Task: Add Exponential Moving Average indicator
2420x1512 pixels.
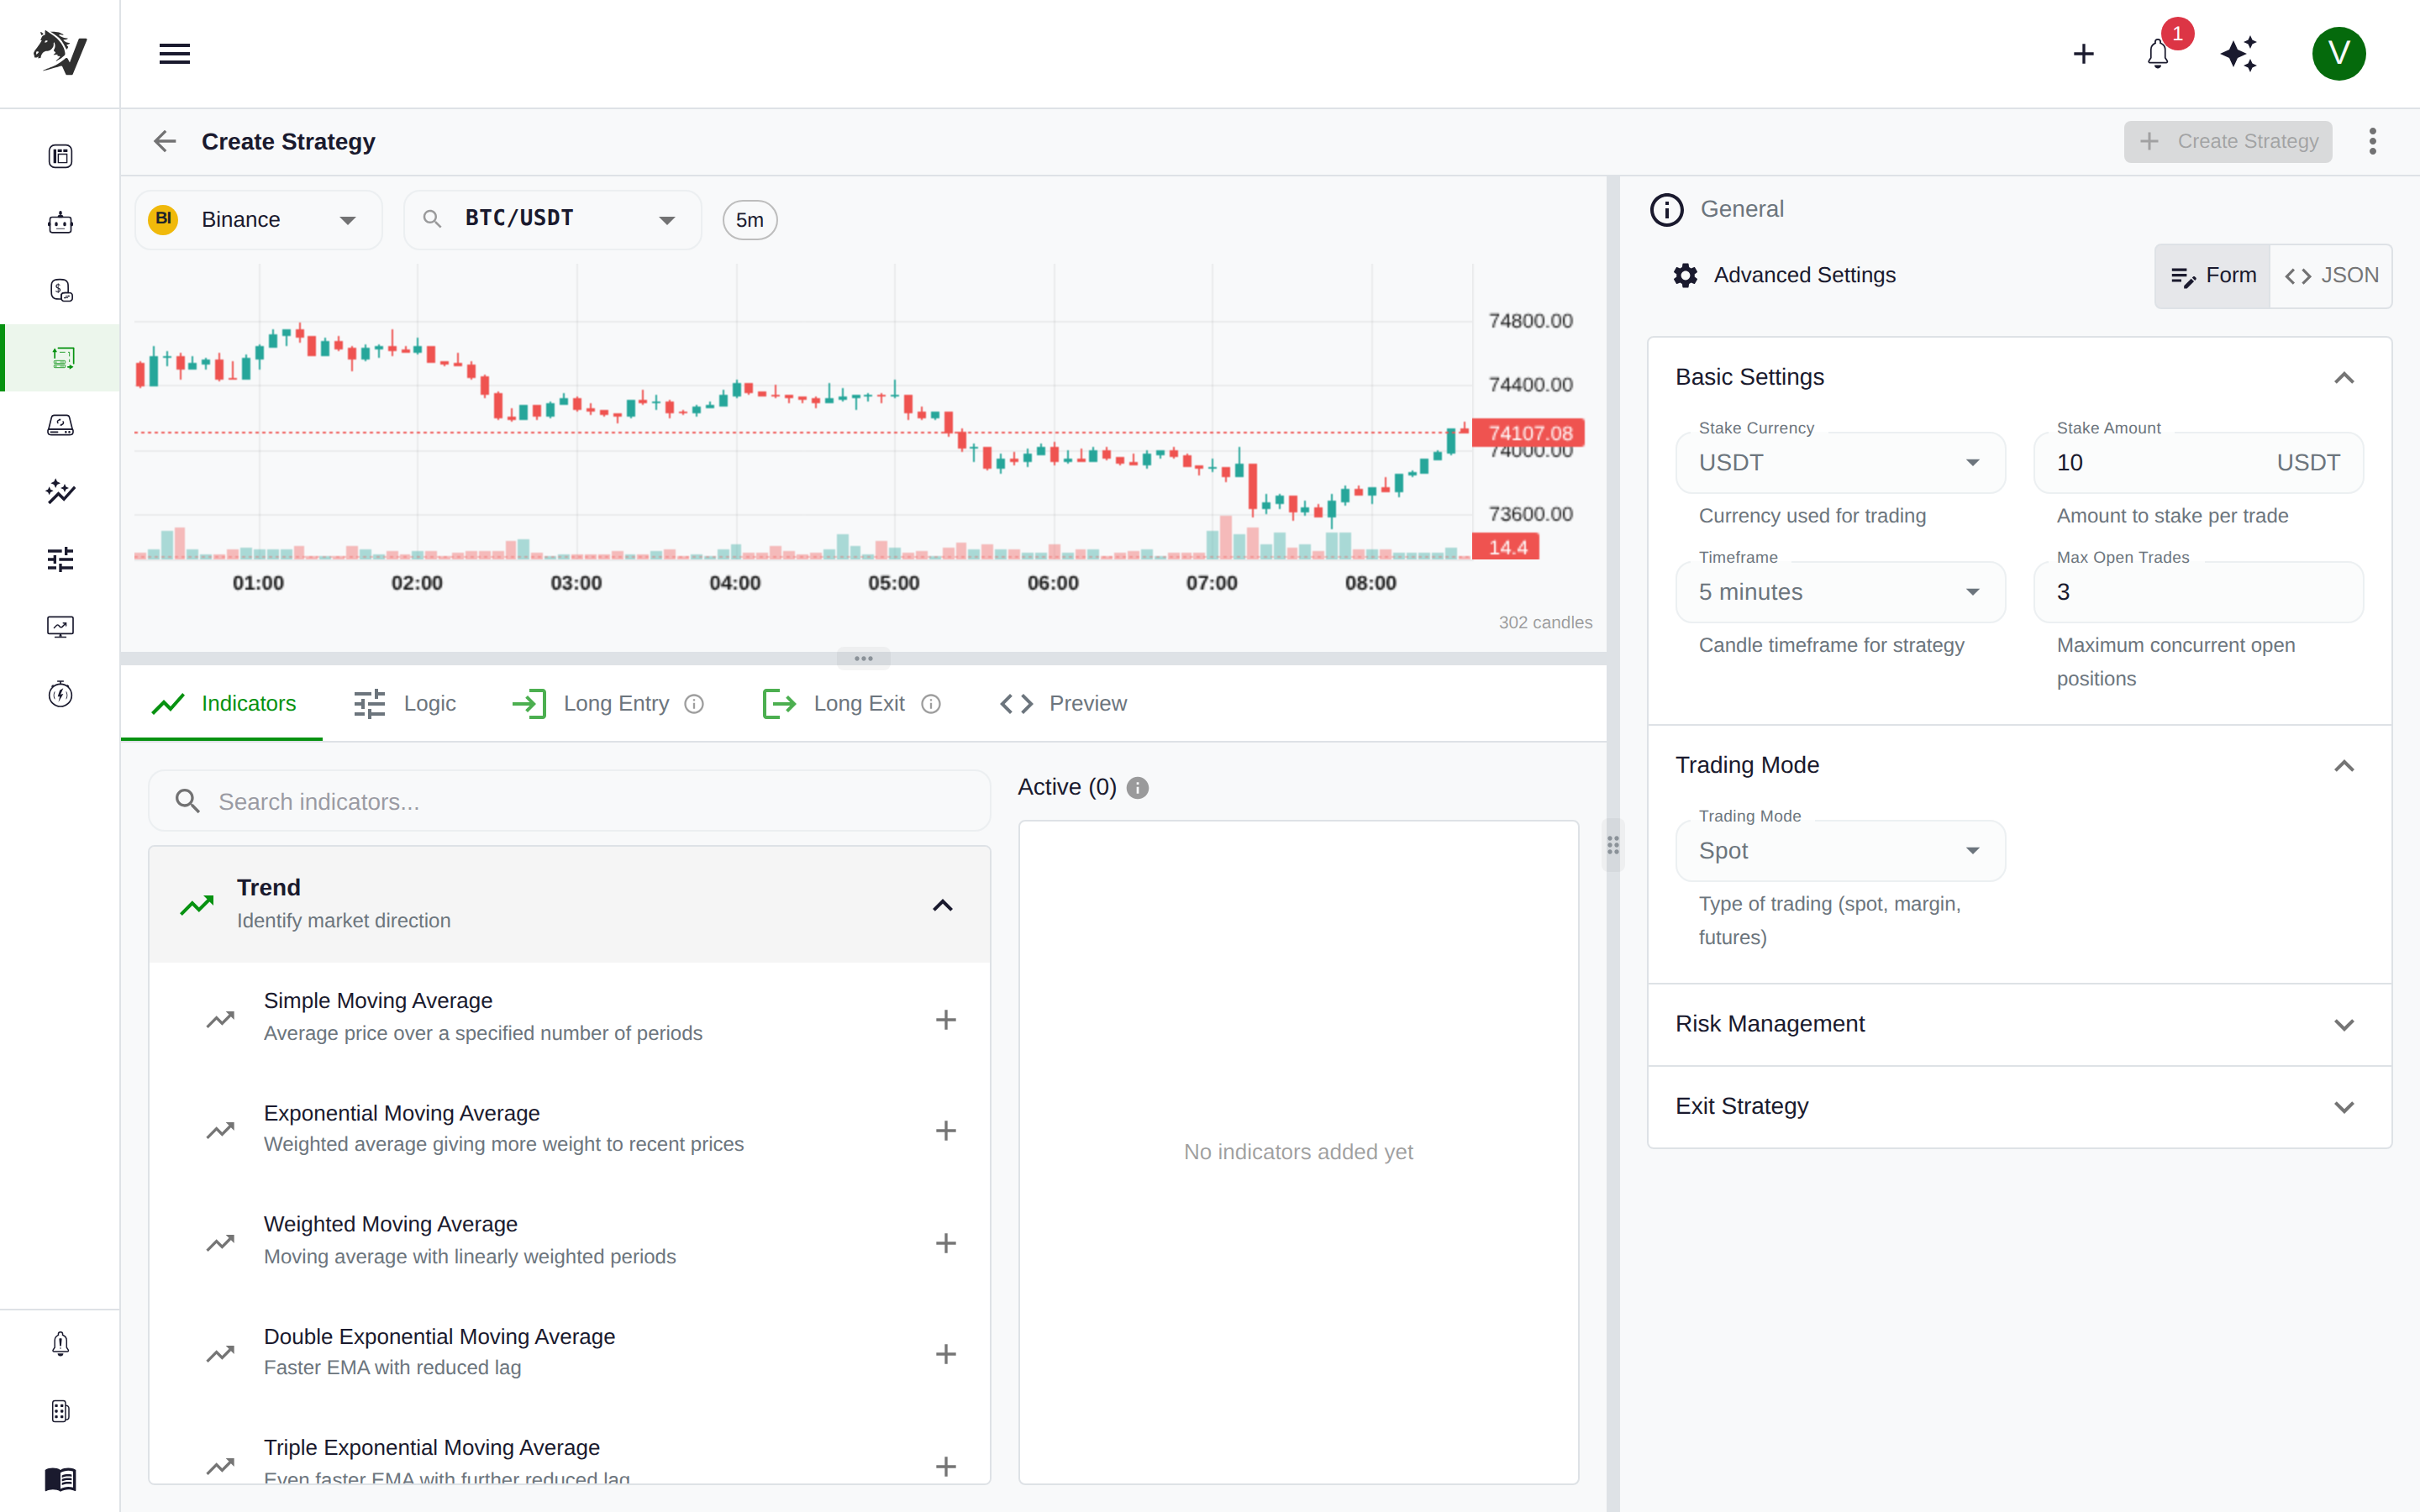Action: tap(946, 1130)
